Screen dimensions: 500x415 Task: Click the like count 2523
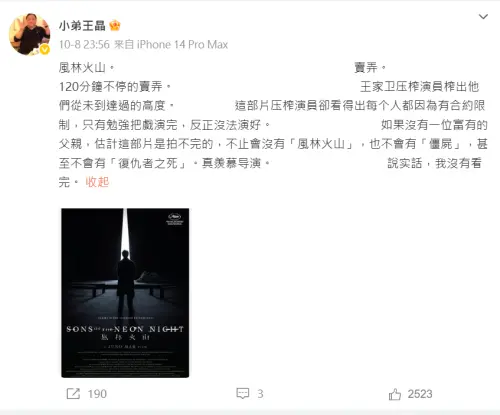coord(420,394)
